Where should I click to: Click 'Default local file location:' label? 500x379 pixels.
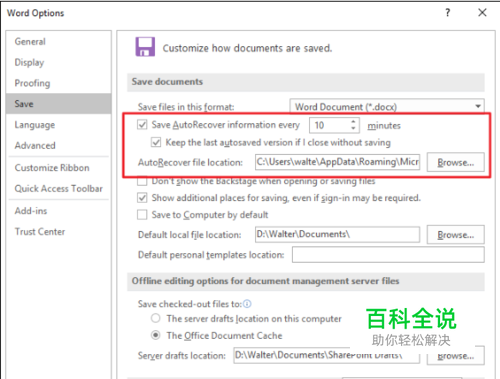click(189, 235)
